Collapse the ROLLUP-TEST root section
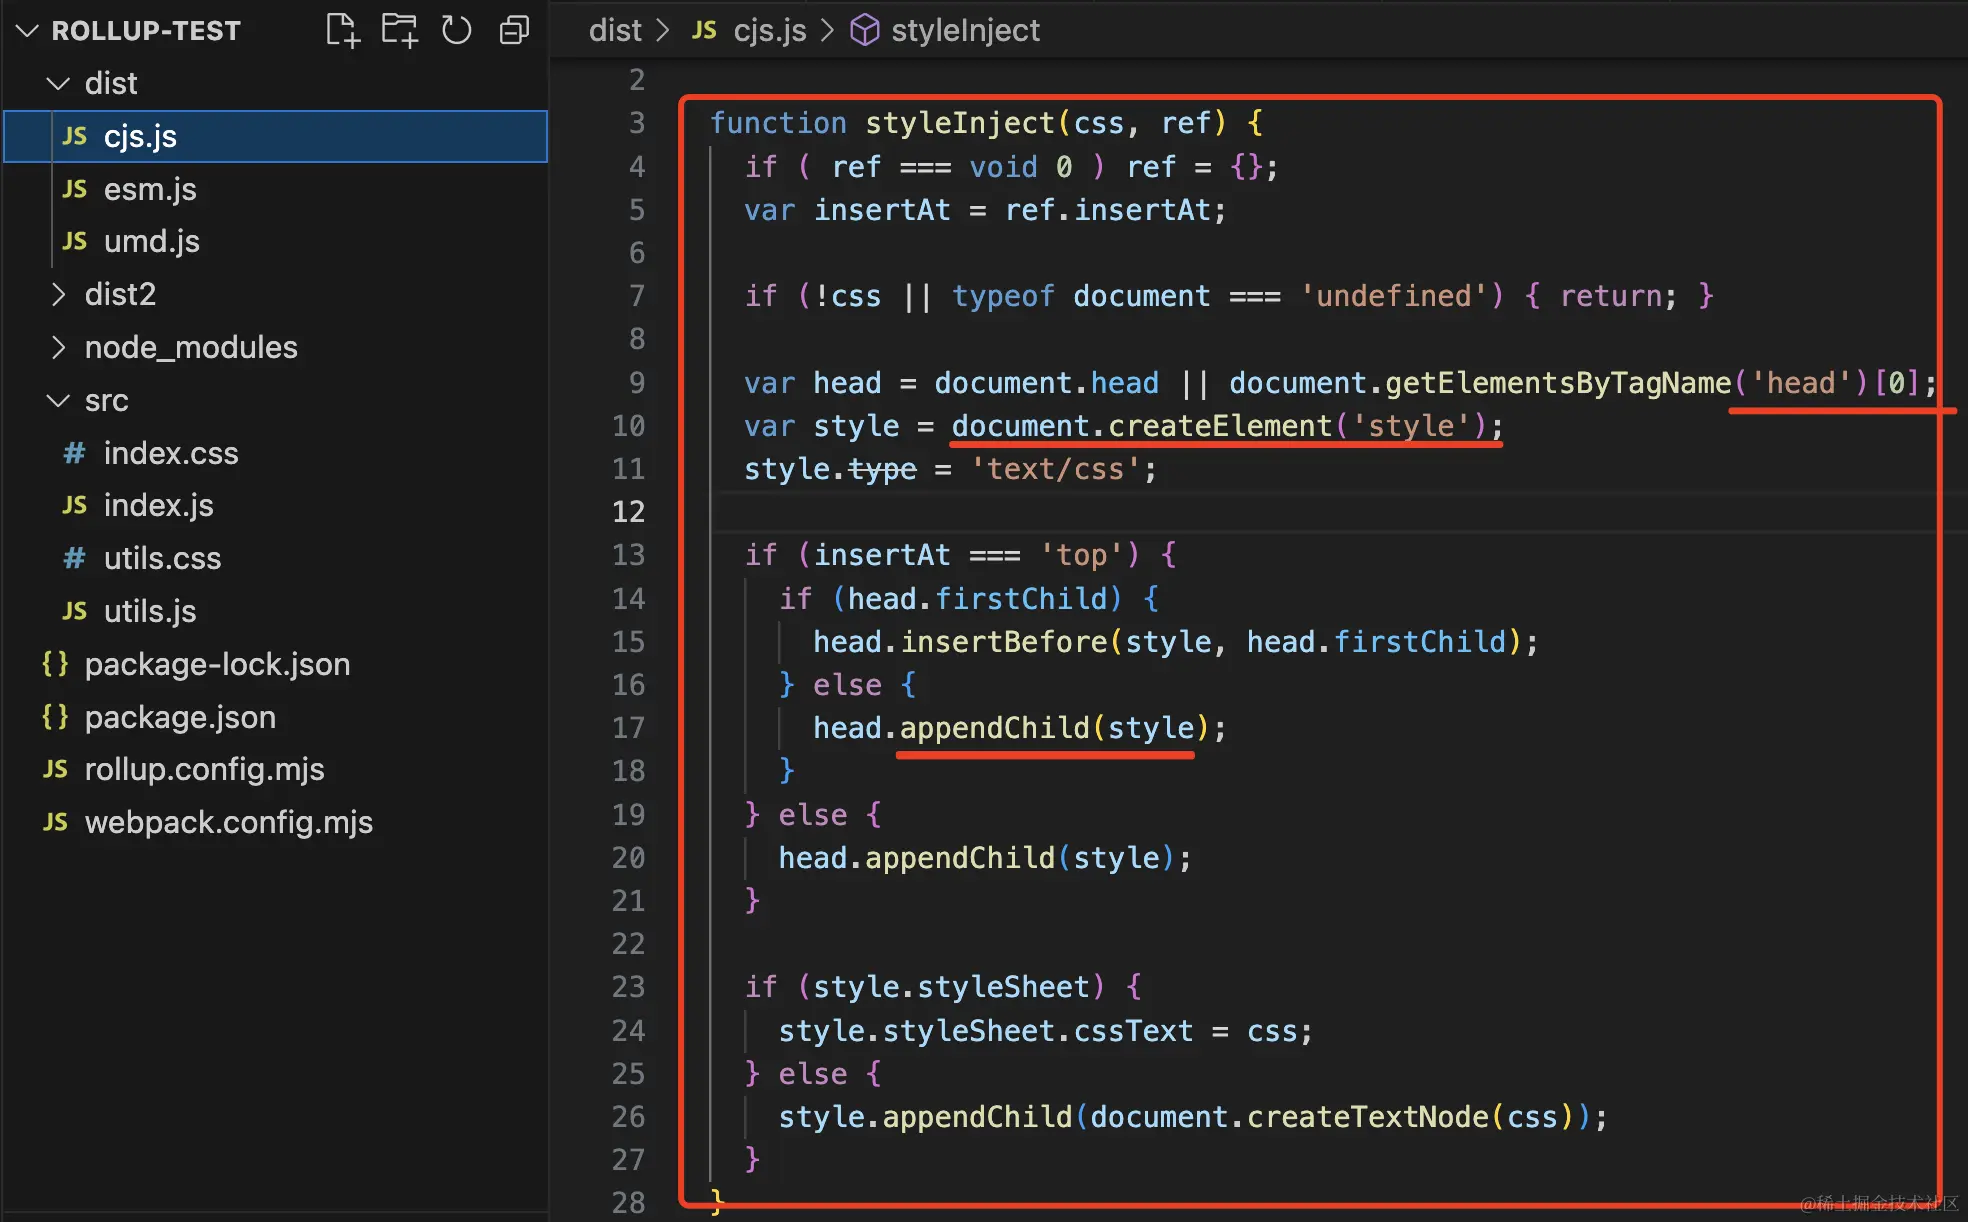The image size is (1968, 1222). 28,31
